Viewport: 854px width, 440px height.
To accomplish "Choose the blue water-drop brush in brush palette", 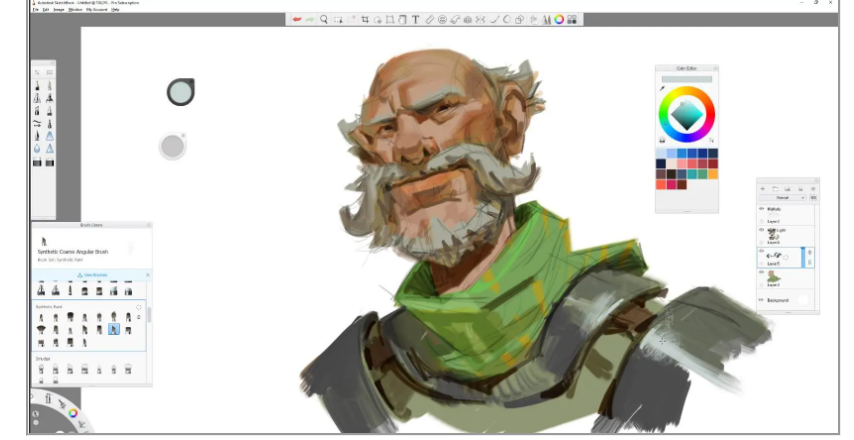I will [37, 149].
